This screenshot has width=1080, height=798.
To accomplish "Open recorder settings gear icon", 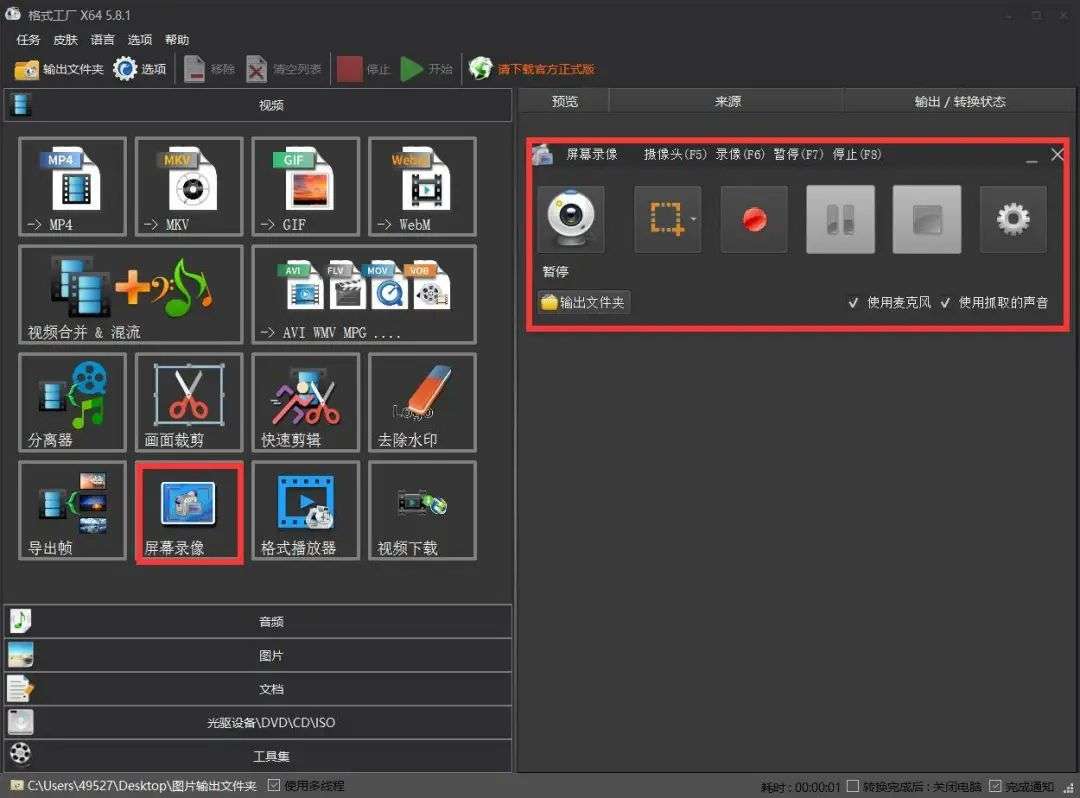I will 1013,219.
